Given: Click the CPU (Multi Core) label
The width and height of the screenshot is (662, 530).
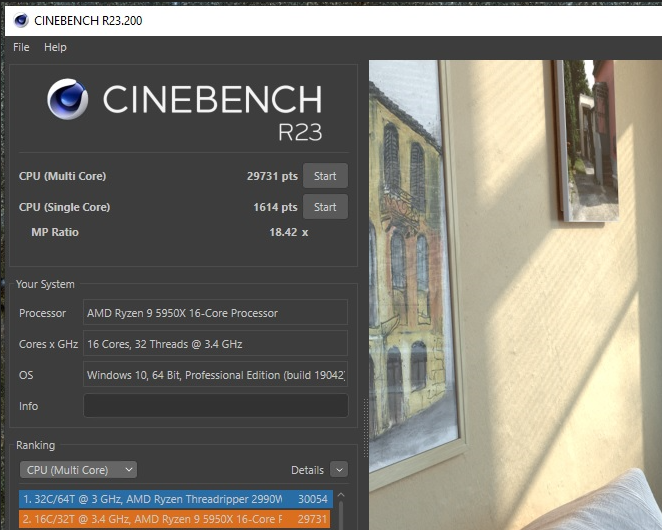Looking at the screenshot, I should pos(62,176).
